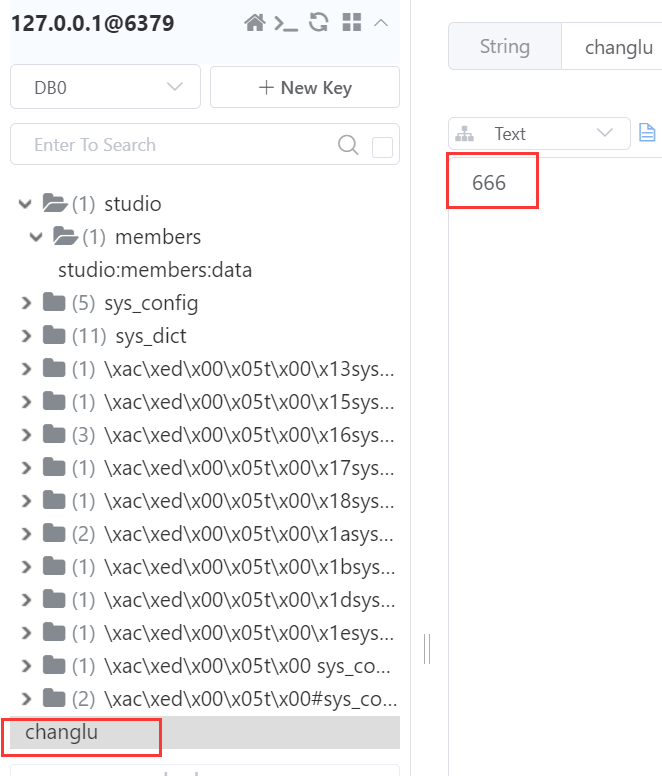Collapse the 127.0.0.1@6379 connection panel
The height and width of the screenshot is (776, 662).
click(381, 23)
